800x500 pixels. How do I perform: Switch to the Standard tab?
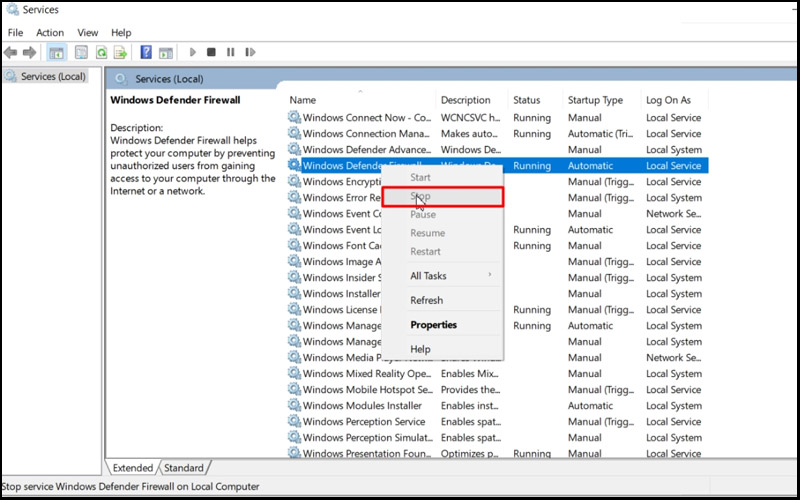coord(184,468)
